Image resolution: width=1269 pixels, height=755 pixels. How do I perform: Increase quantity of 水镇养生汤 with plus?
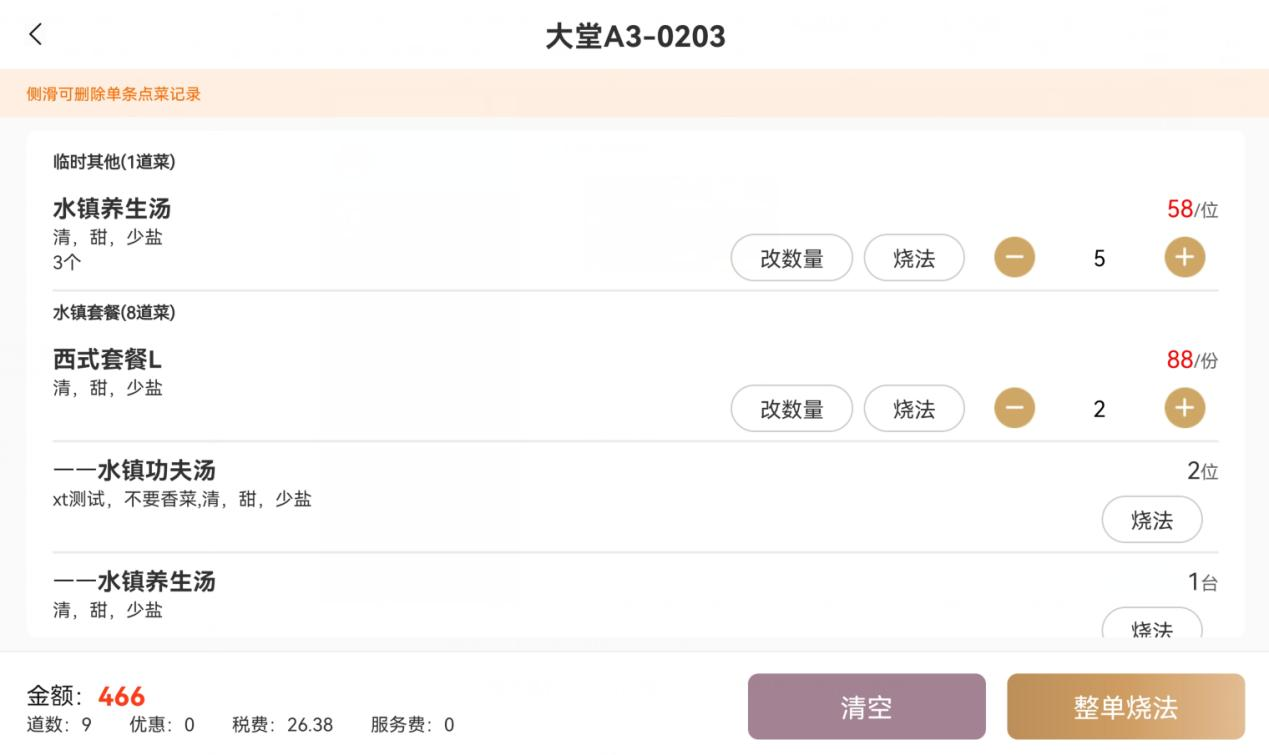(1185, 258)
